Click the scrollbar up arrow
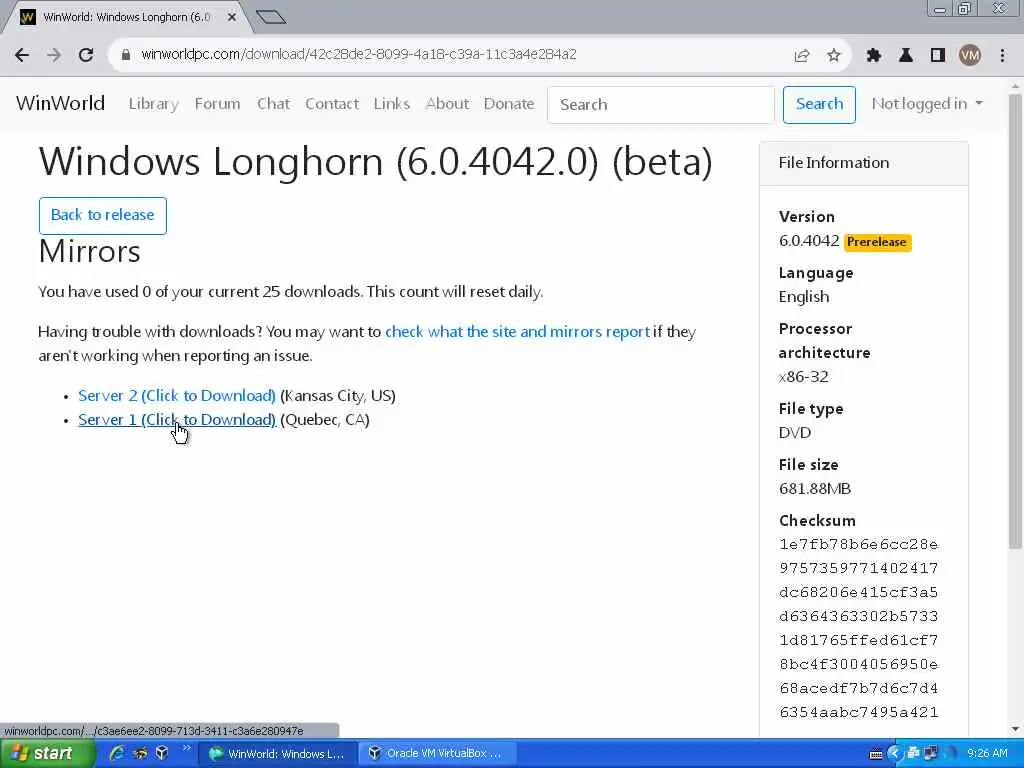Viewport: 1024px width, 768px height. click(1015, 86)
